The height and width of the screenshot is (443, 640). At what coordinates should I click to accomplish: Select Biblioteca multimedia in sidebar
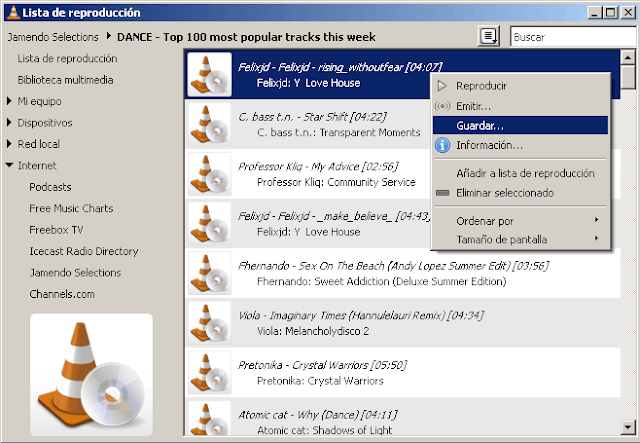point(65,80)
